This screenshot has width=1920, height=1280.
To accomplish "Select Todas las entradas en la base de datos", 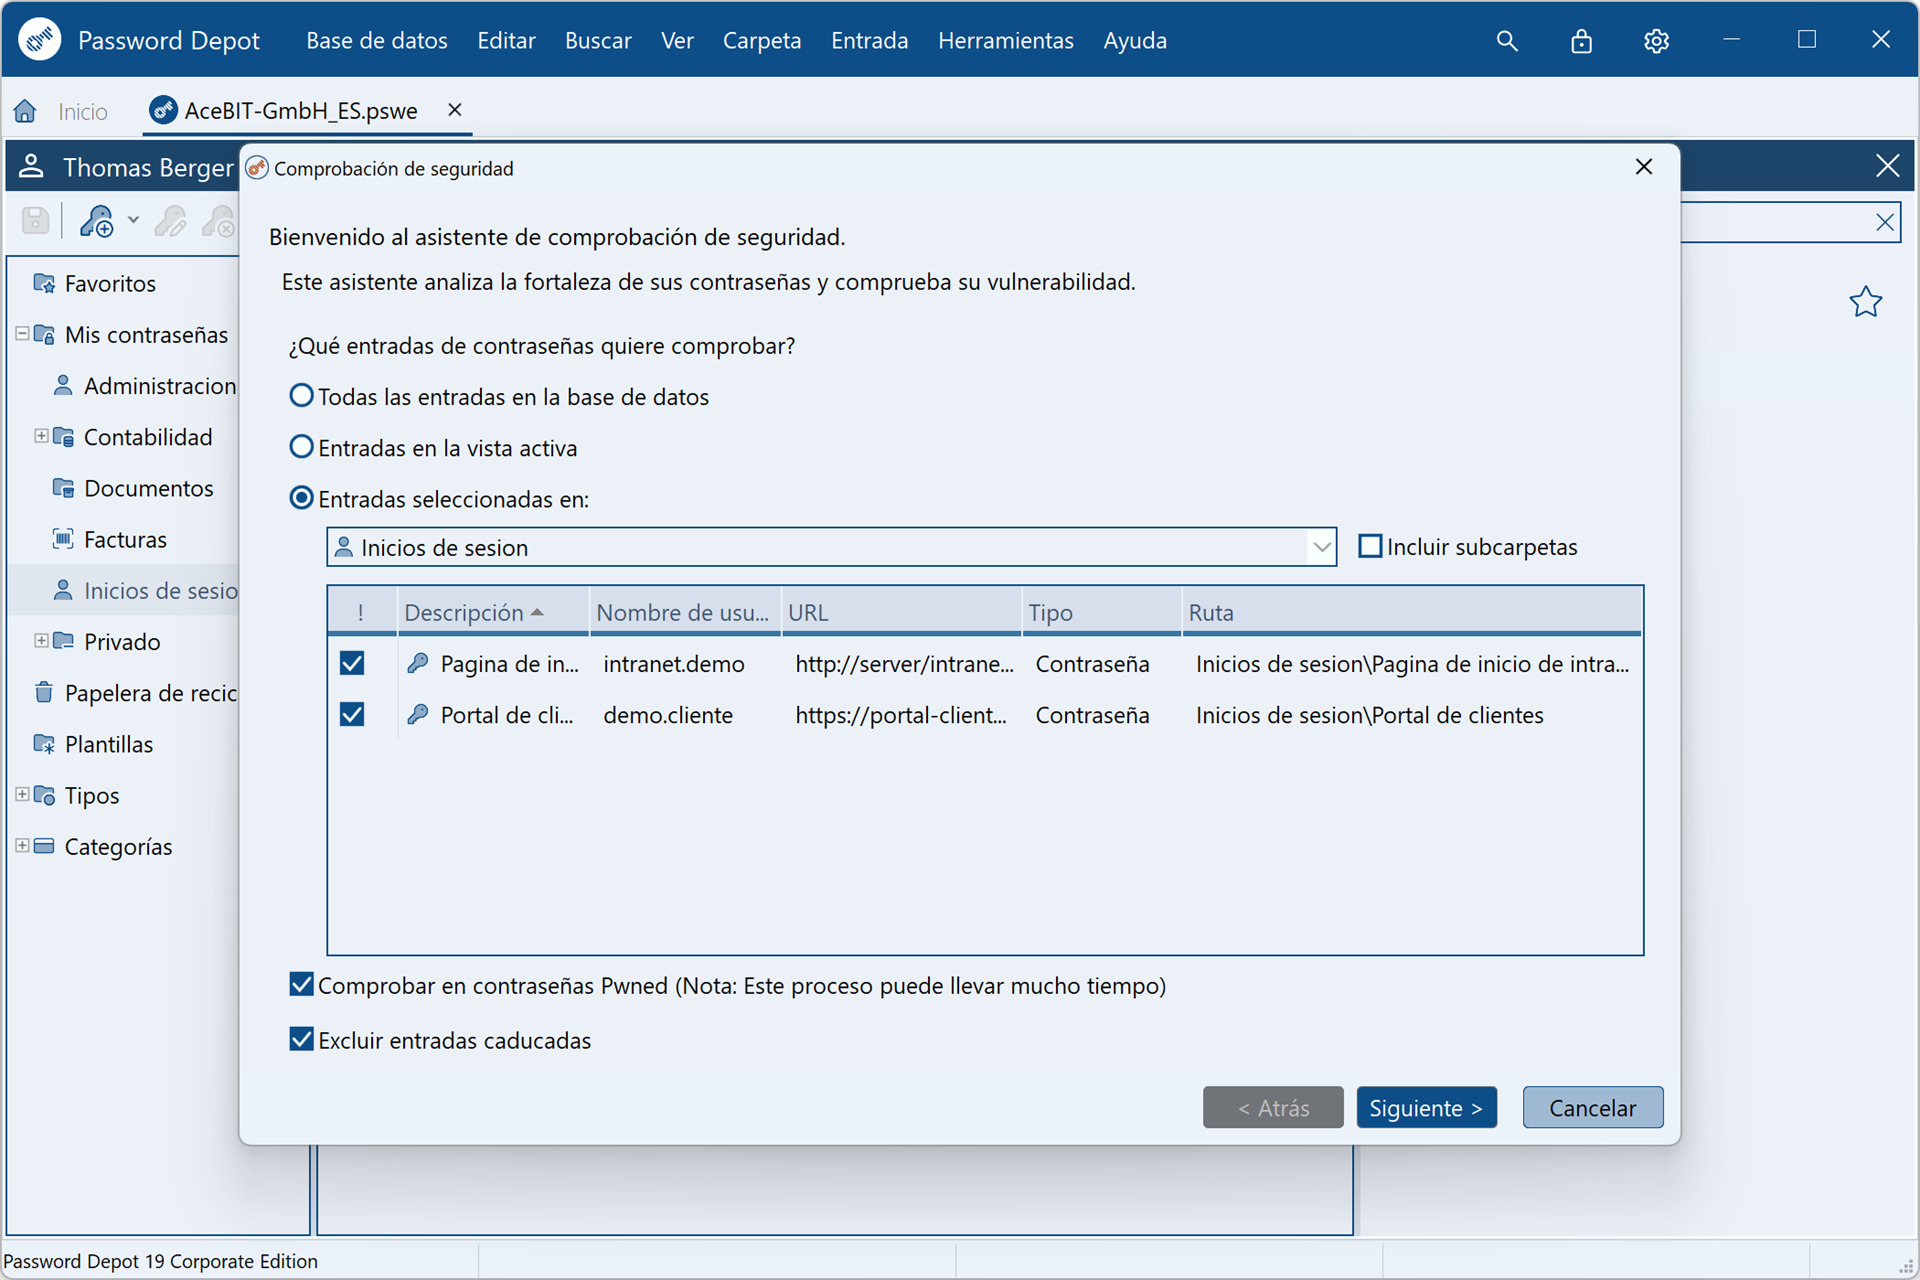I will (x=301, y=396).
